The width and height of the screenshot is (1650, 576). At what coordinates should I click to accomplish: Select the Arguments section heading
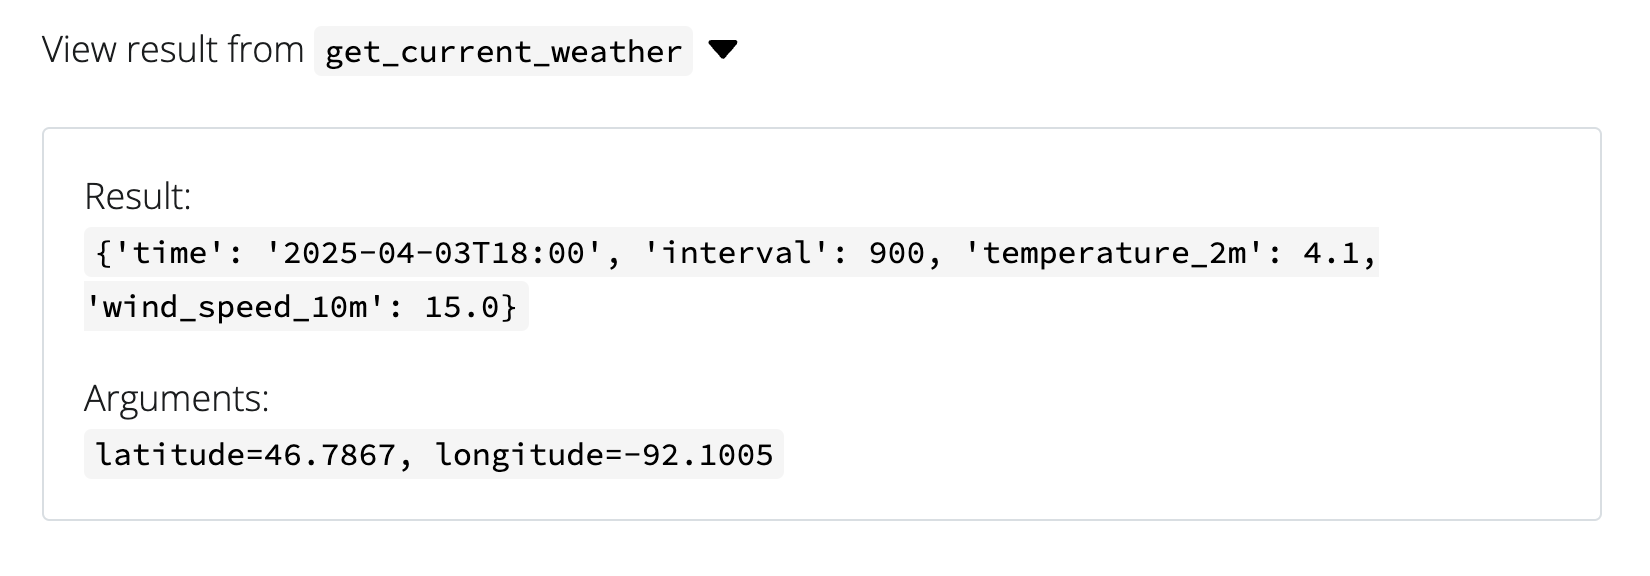click(x=176, y=399)
